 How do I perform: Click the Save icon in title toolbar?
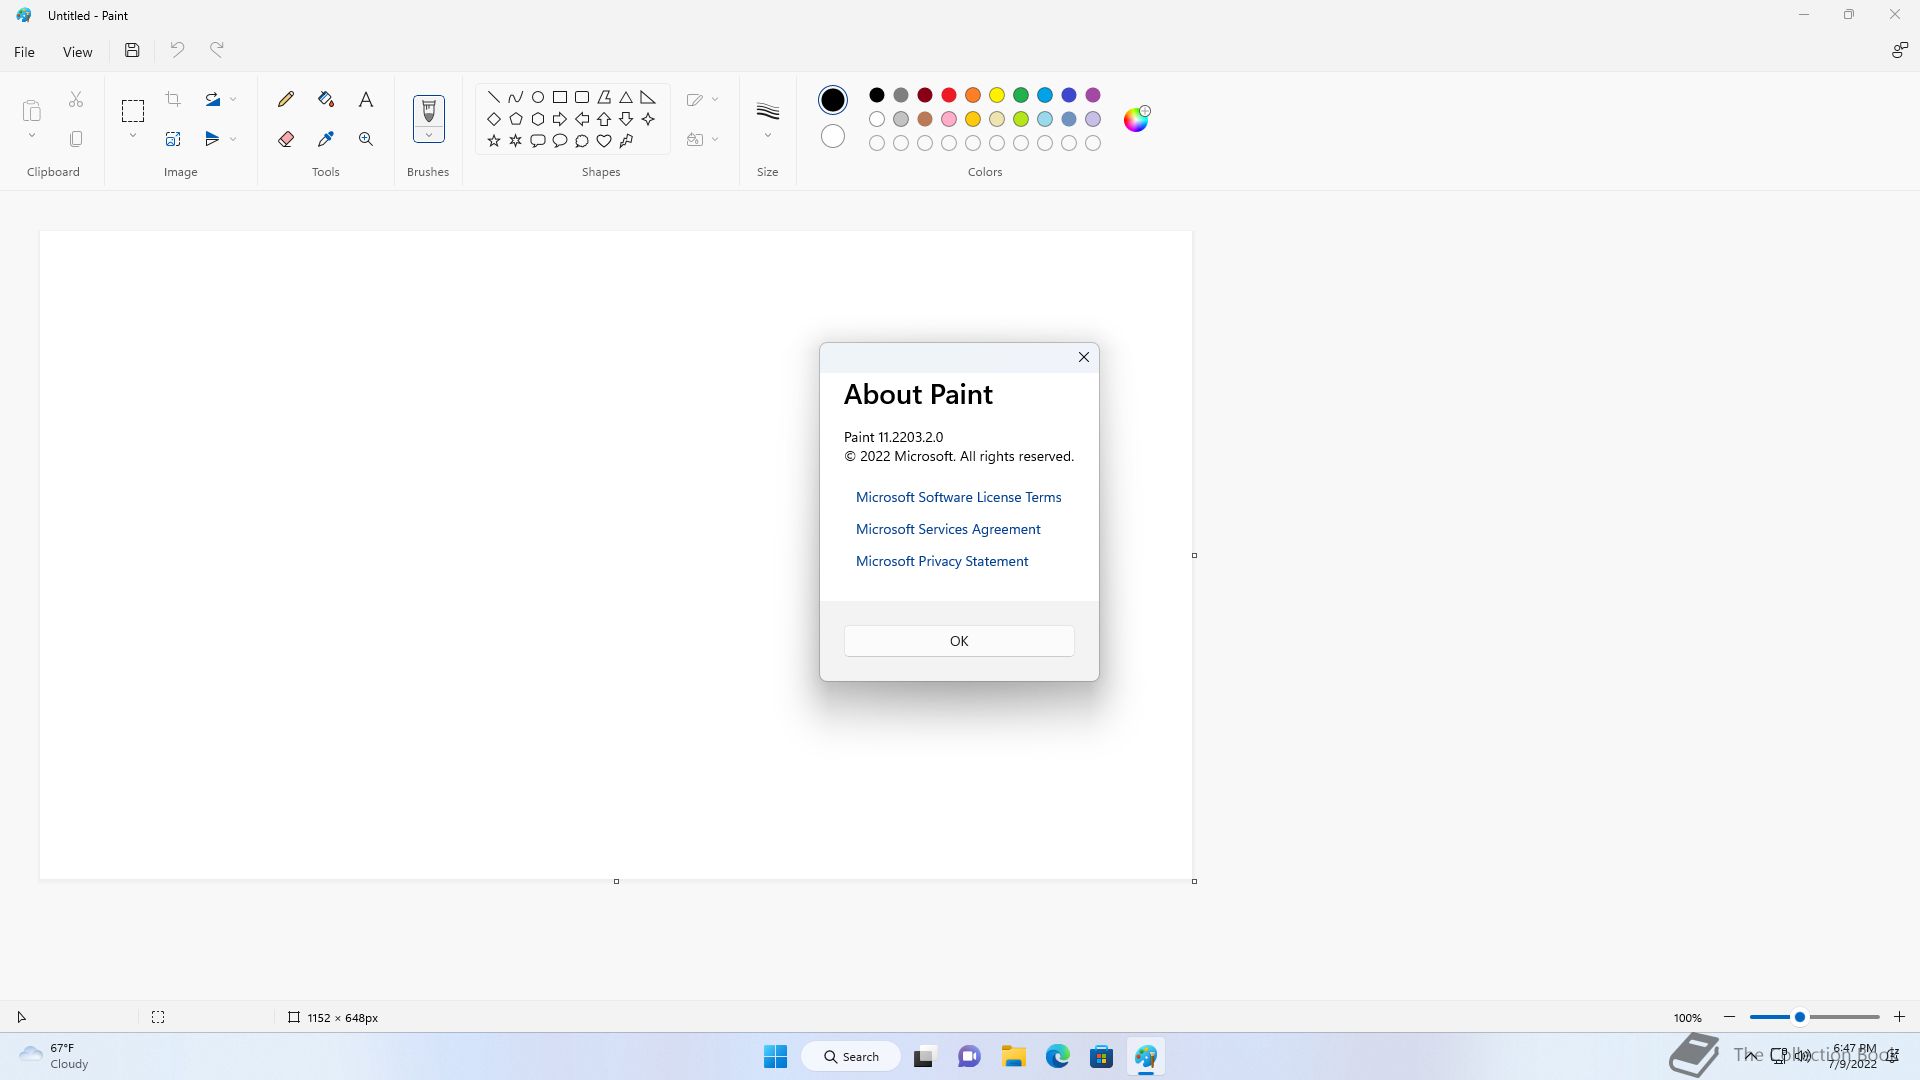[132, 50]
